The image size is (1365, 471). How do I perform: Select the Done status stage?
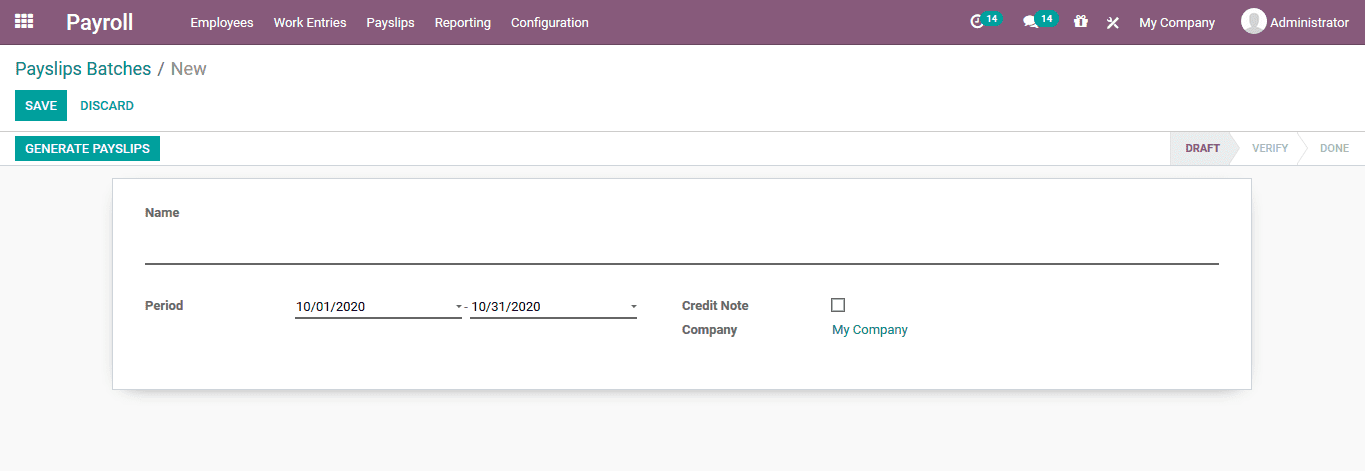pyautogui.click(x=1334, y=148)
